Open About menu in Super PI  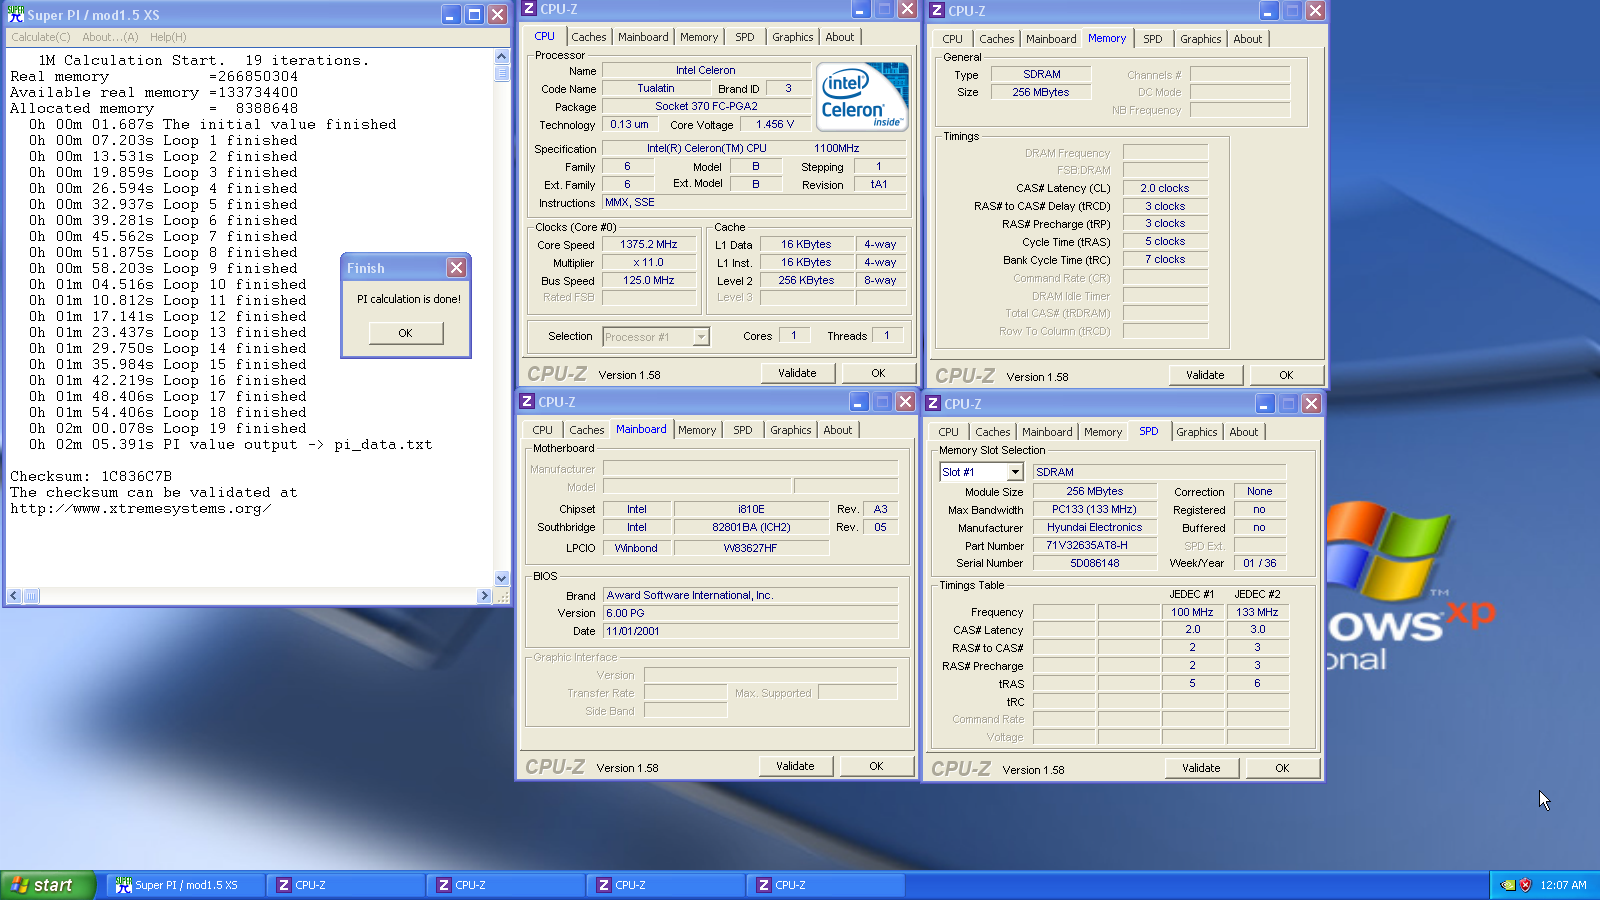pos(110,37)
